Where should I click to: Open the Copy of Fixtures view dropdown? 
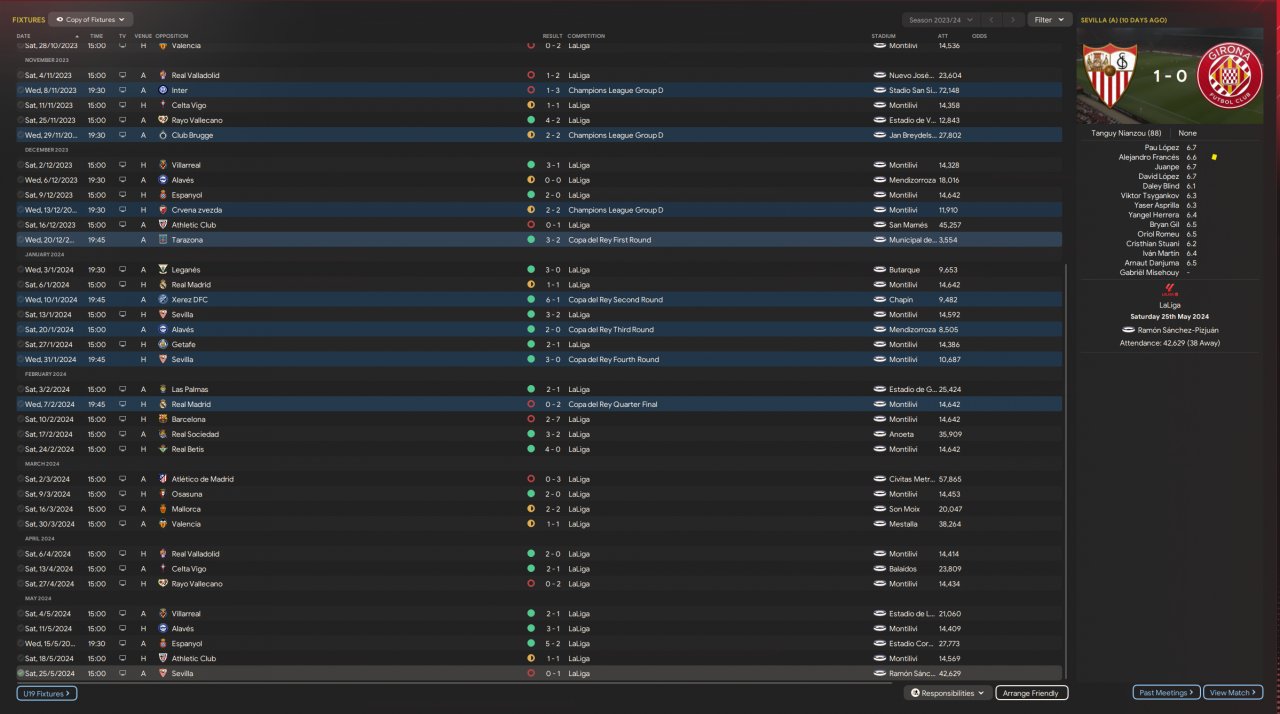[x=90, y=19]
